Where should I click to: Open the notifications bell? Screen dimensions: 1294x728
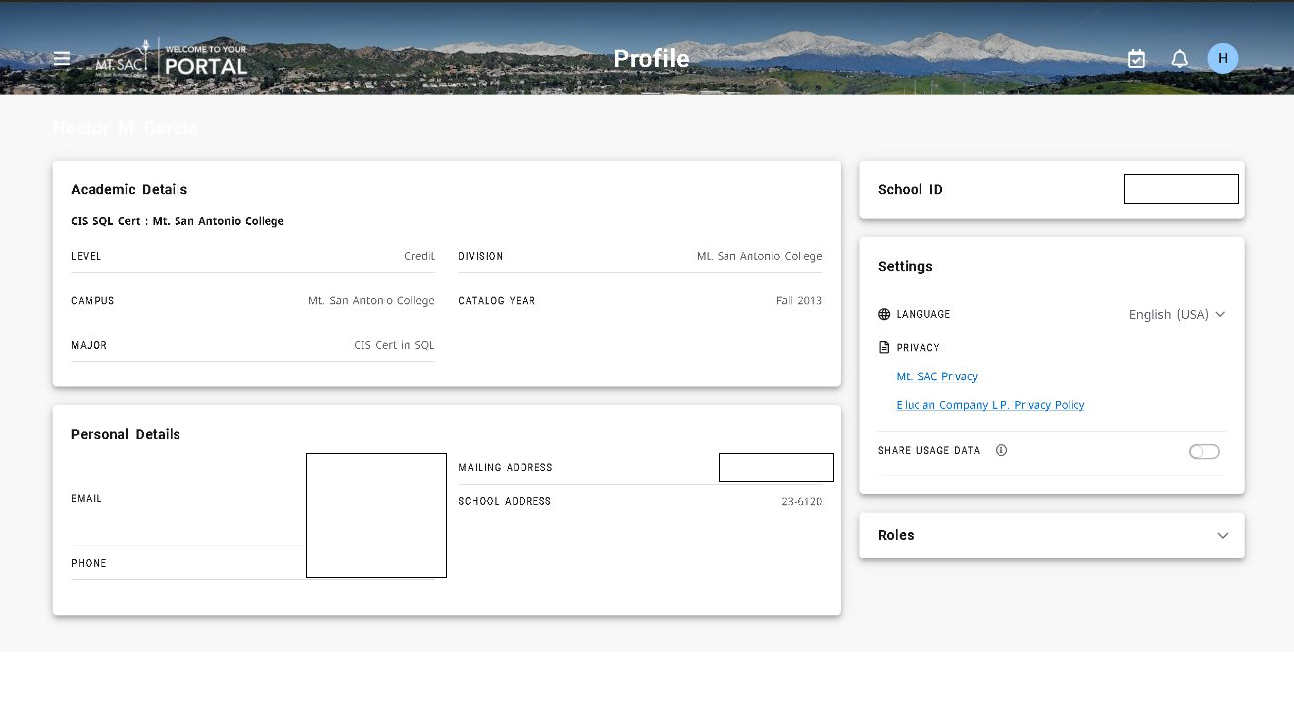click(x=1180, y=59)
